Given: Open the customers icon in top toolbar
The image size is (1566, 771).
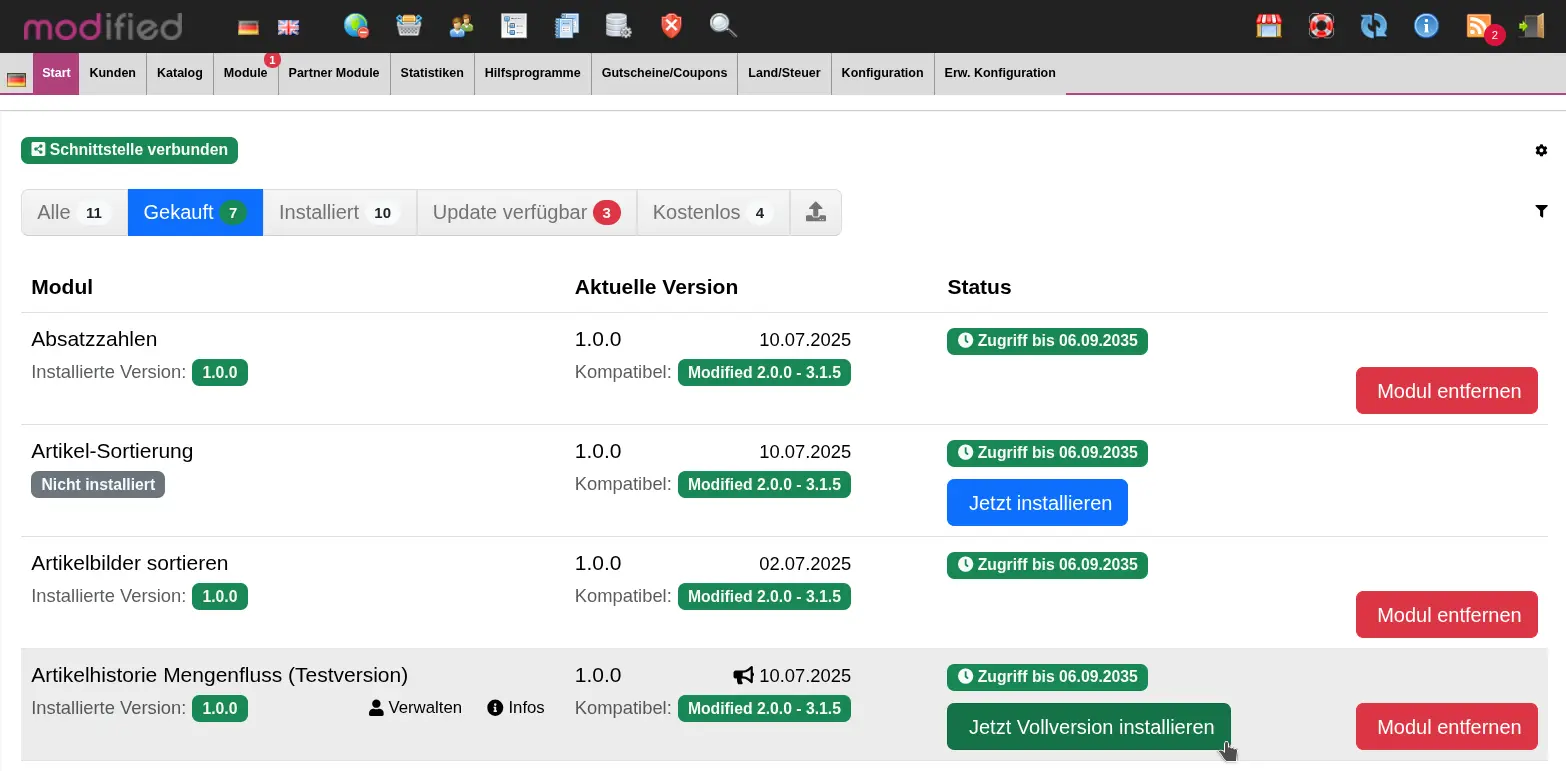Looking at the screenshot, I should (461, 26).
